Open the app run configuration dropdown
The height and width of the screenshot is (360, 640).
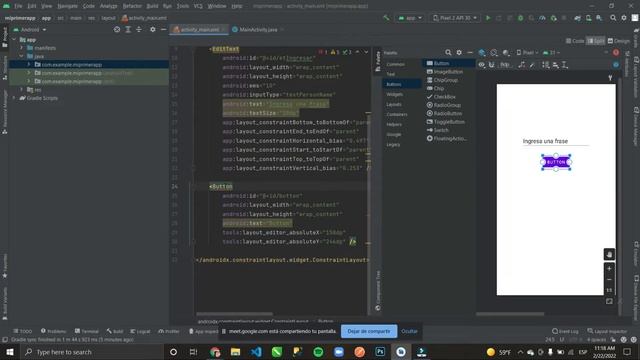coord(410,18)
